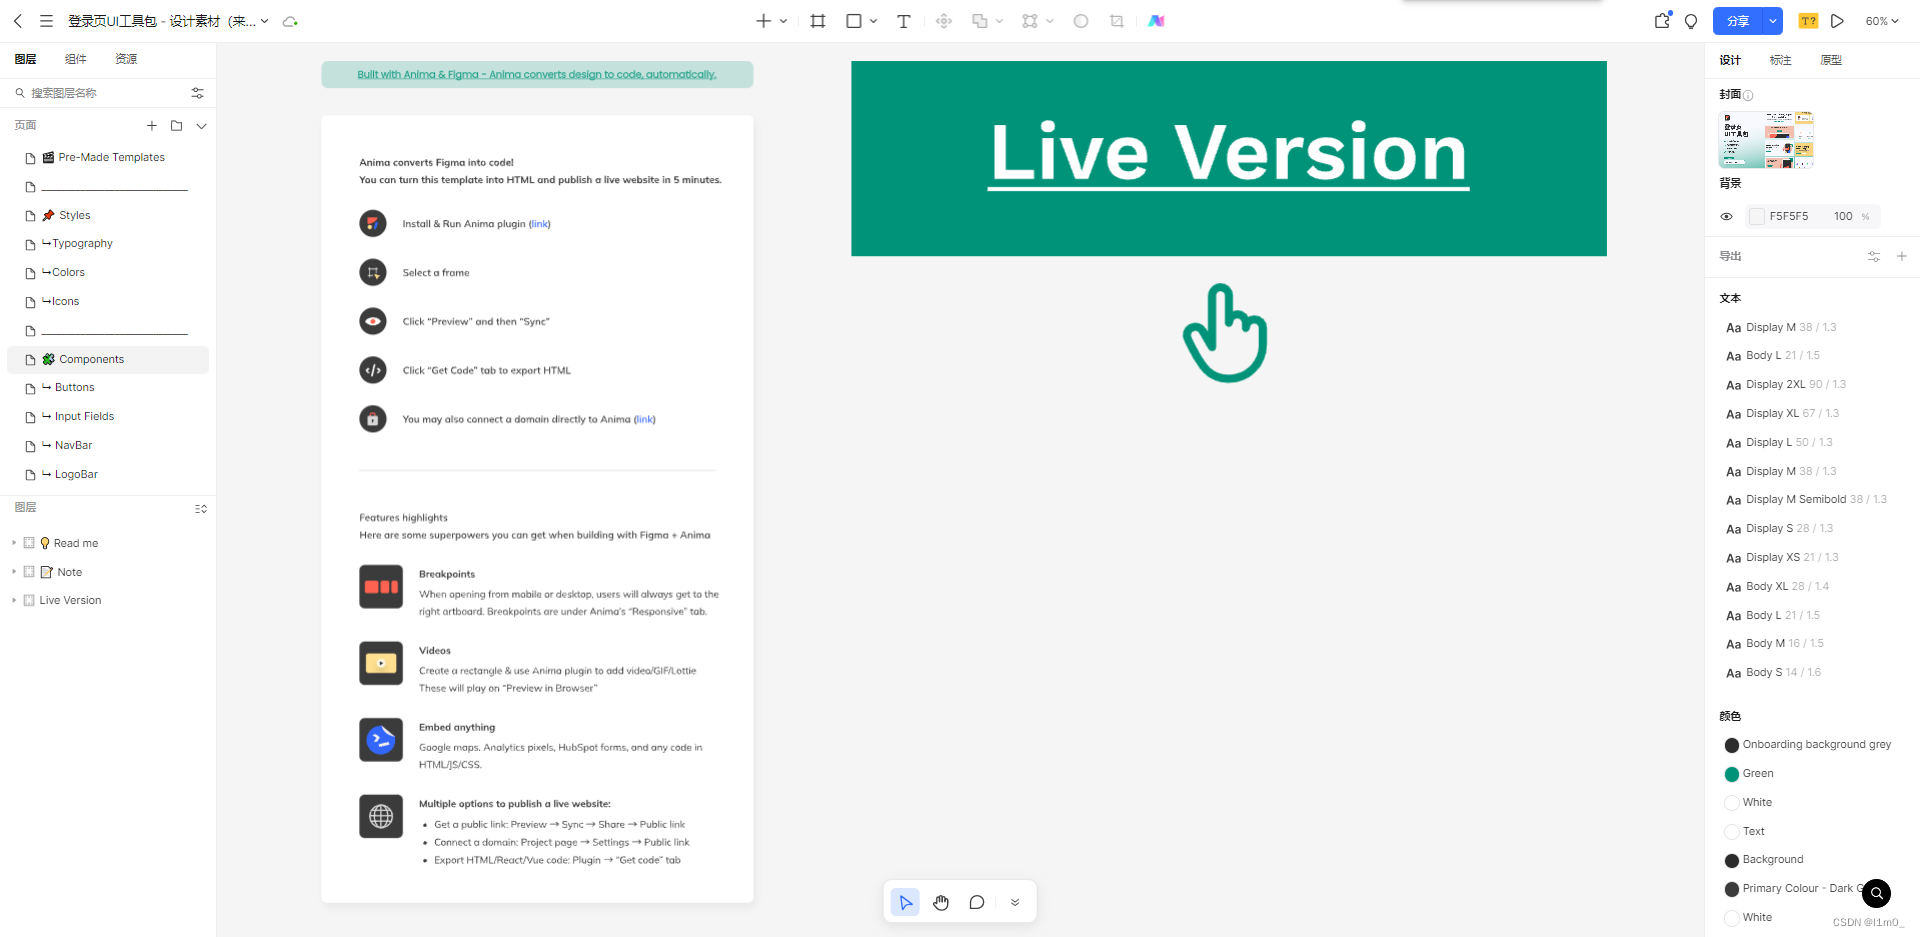1920x937 pixels.
Task: Collapse the pages list chevron
Action: pos(202,126)
